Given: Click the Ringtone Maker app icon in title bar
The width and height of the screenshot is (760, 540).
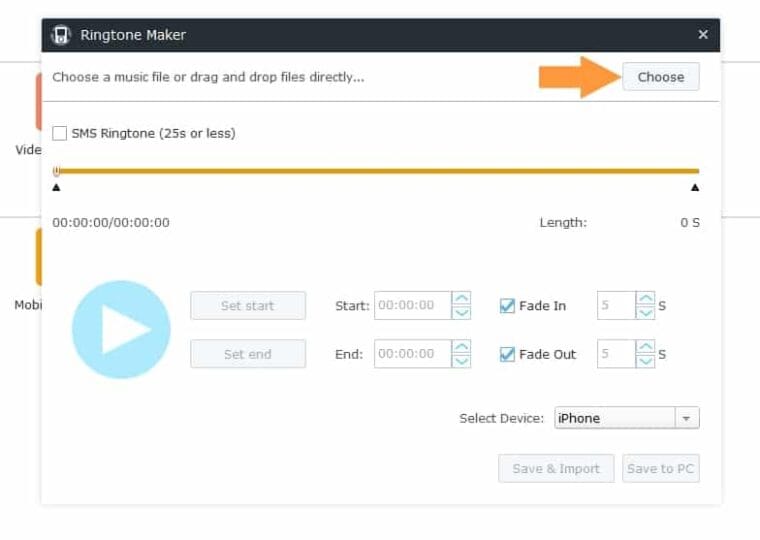Looking at the screenshot, I should point(61,35).
